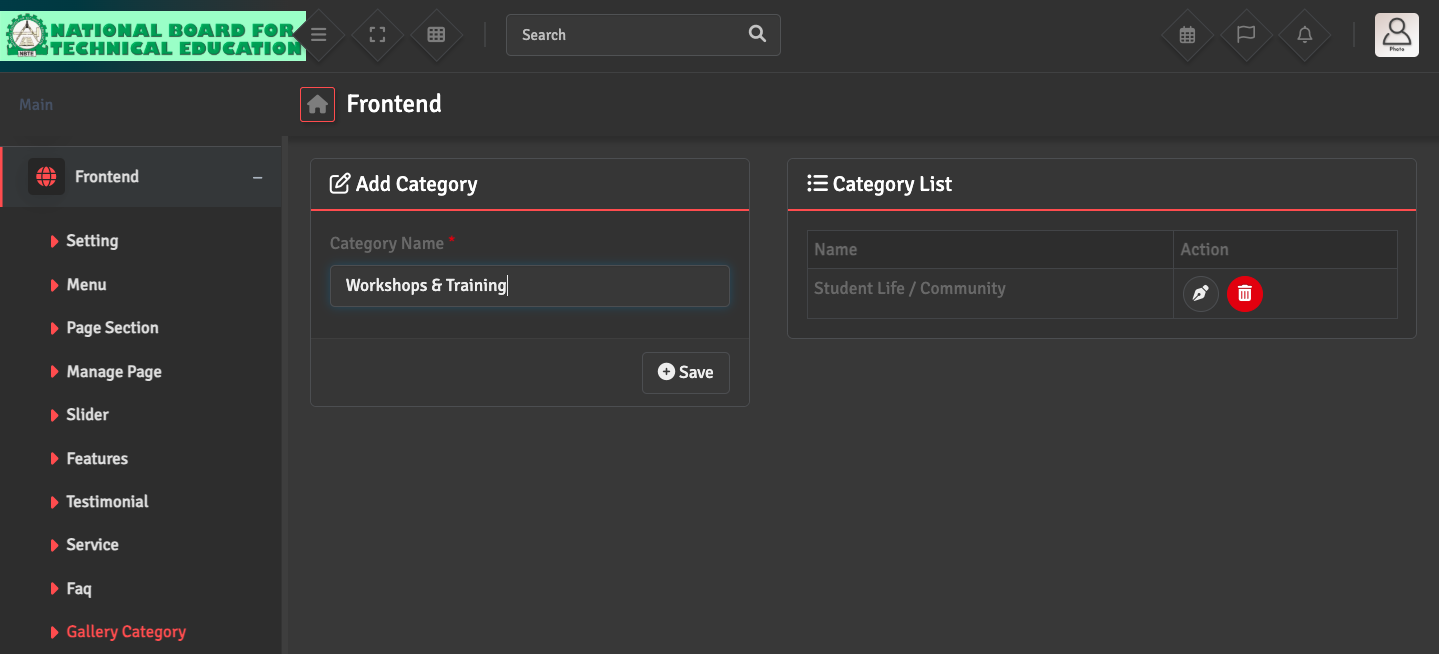
Task: Open the Setting sidebar item
Action: [x=92, y=241]
